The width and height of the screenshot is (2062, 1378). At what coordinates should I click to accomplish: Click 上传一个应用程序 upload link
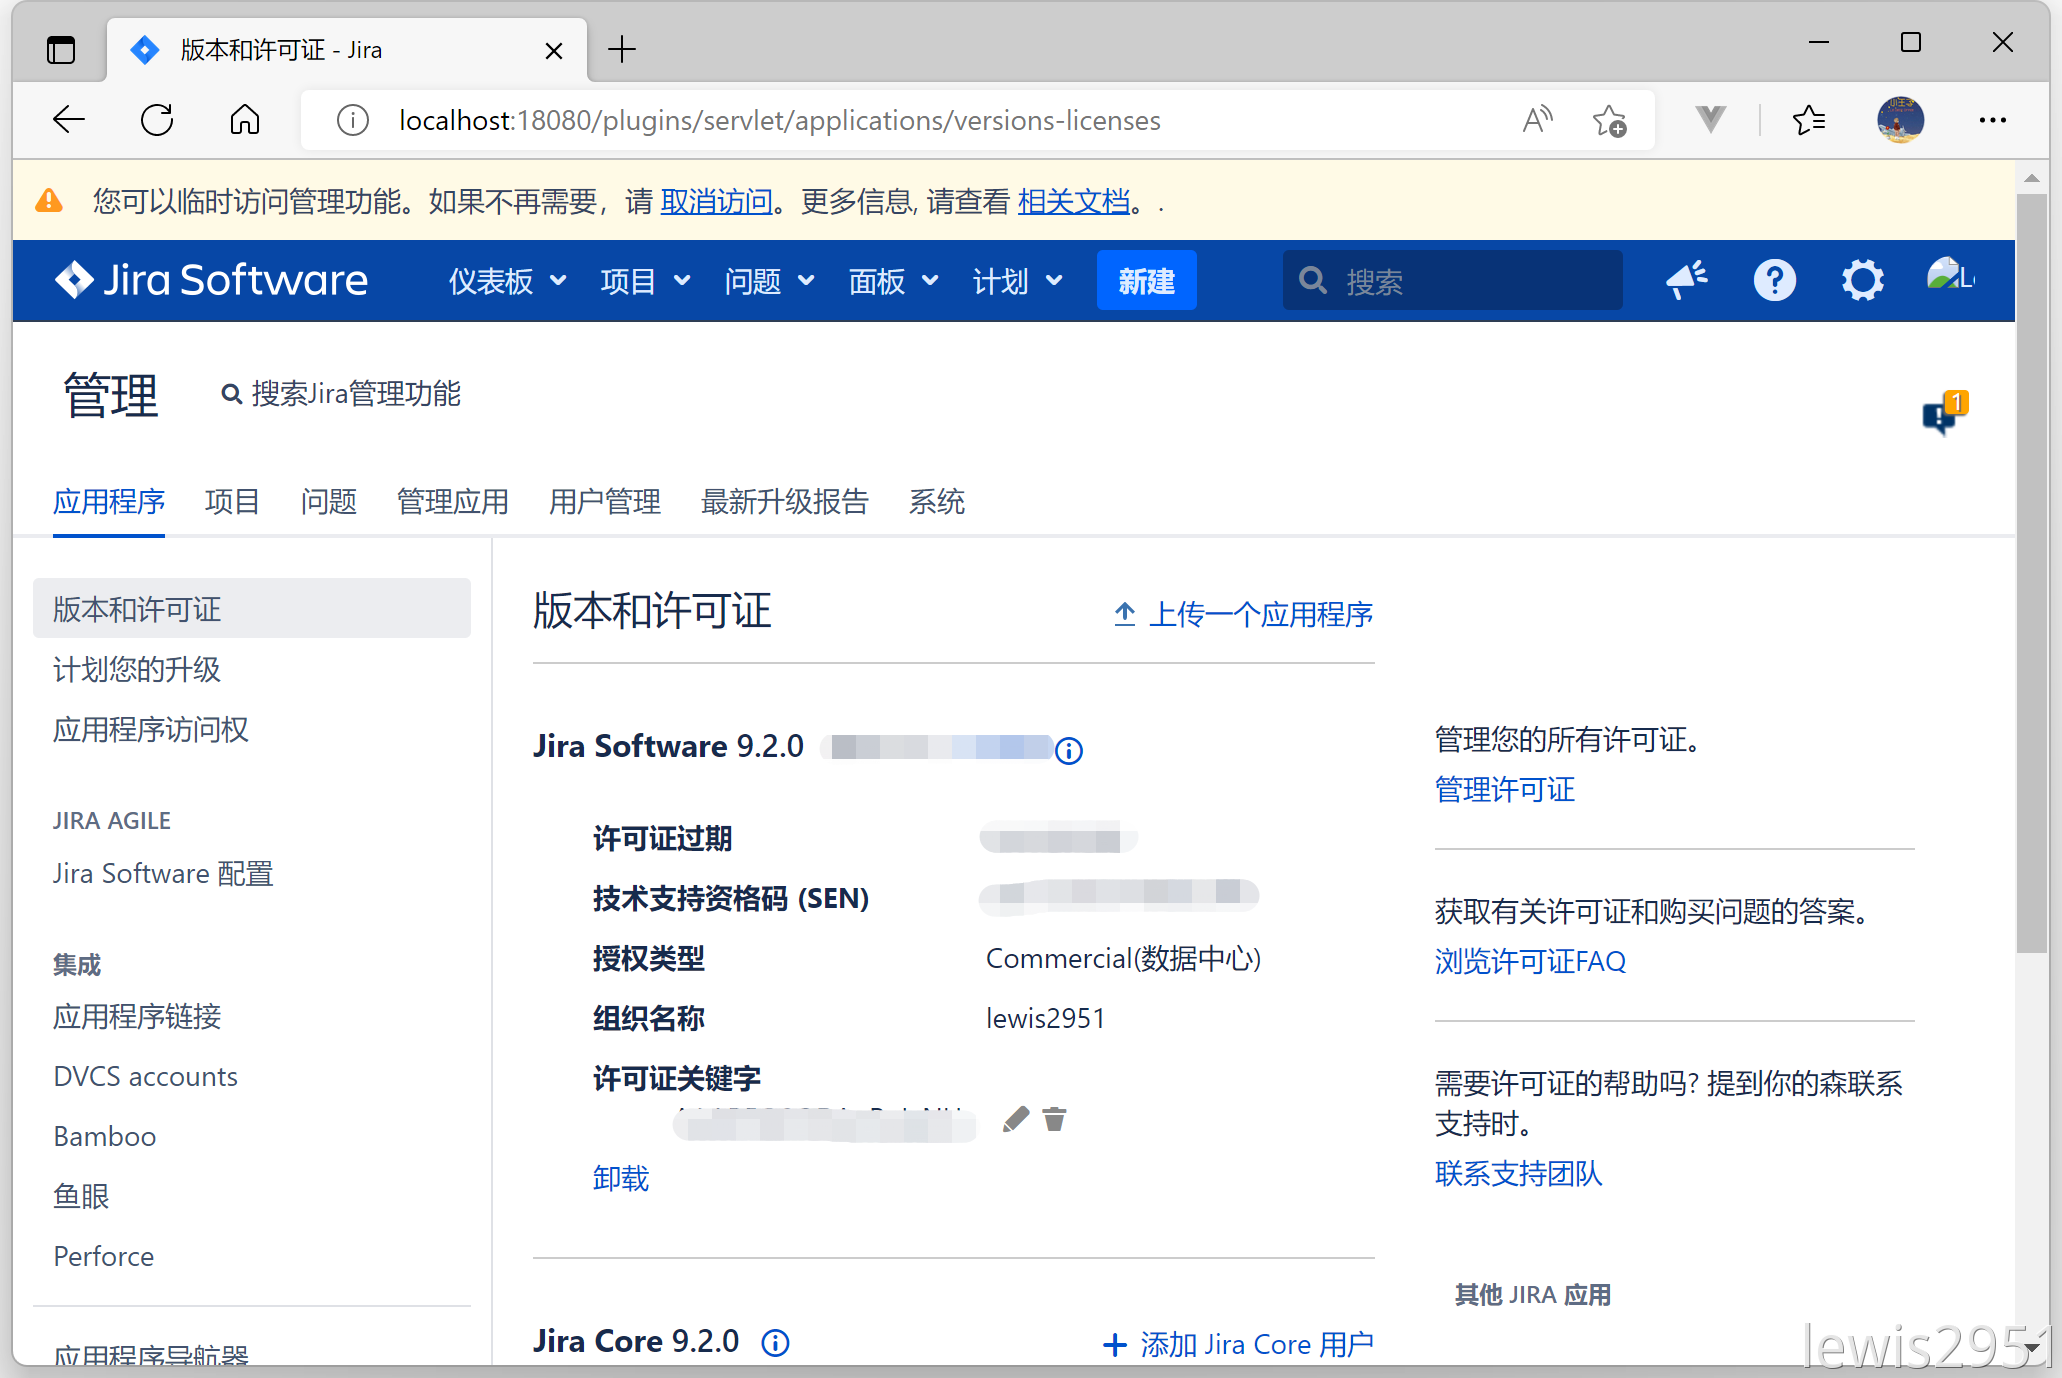pos(1244,614)
